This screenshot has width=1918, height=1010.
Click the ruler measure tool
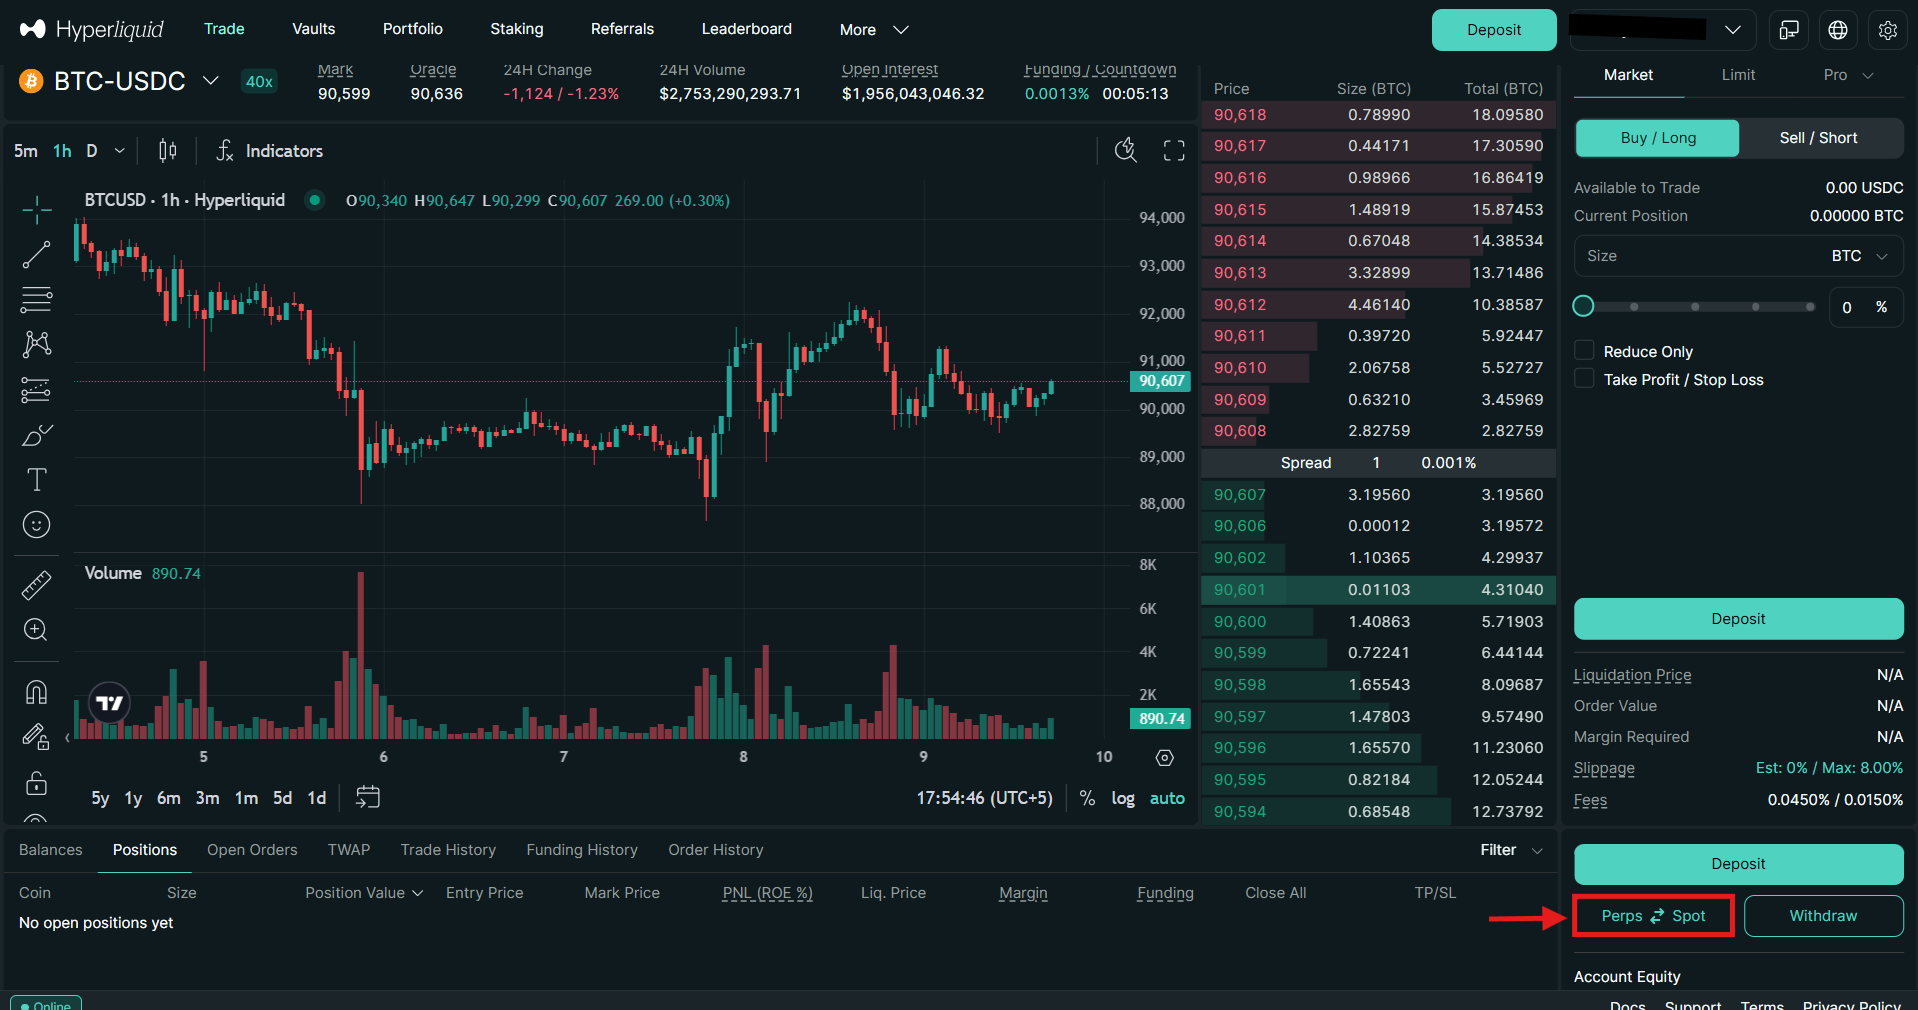coord(36,585)
